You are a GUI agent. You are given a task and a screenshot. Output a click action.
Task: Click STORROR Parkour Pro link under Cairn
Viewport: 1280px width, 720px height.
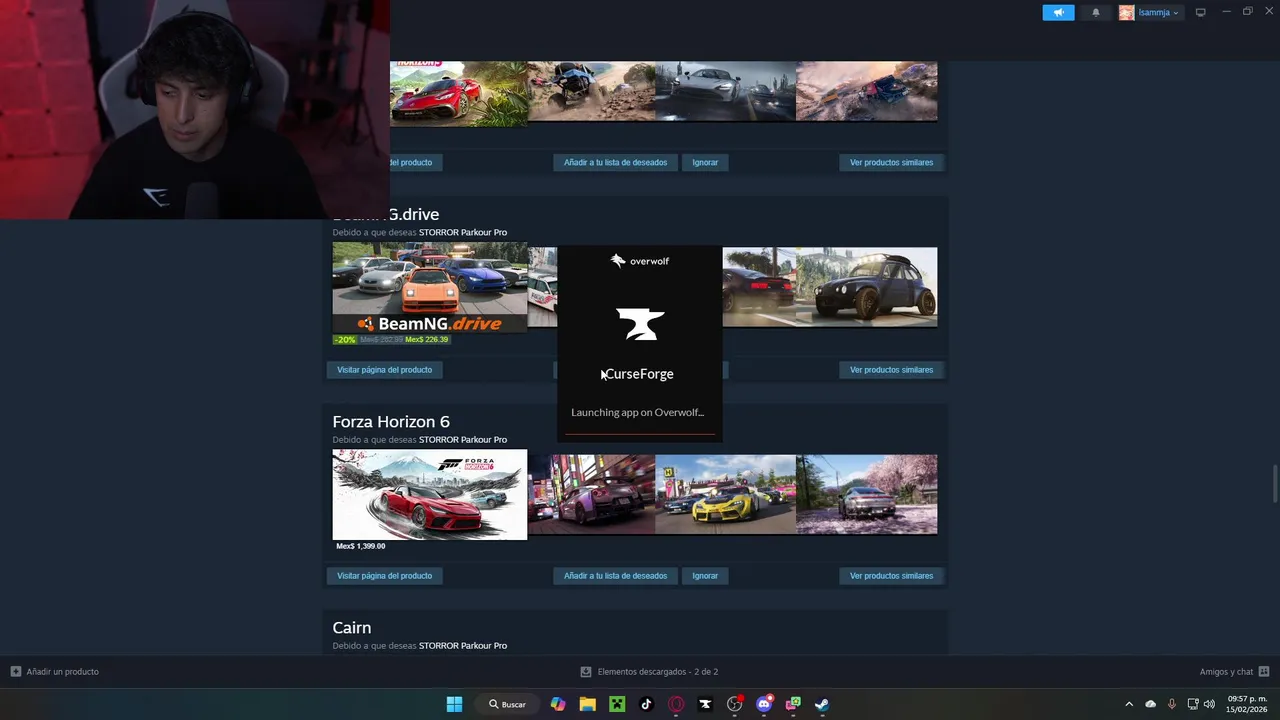pos(463,646)
